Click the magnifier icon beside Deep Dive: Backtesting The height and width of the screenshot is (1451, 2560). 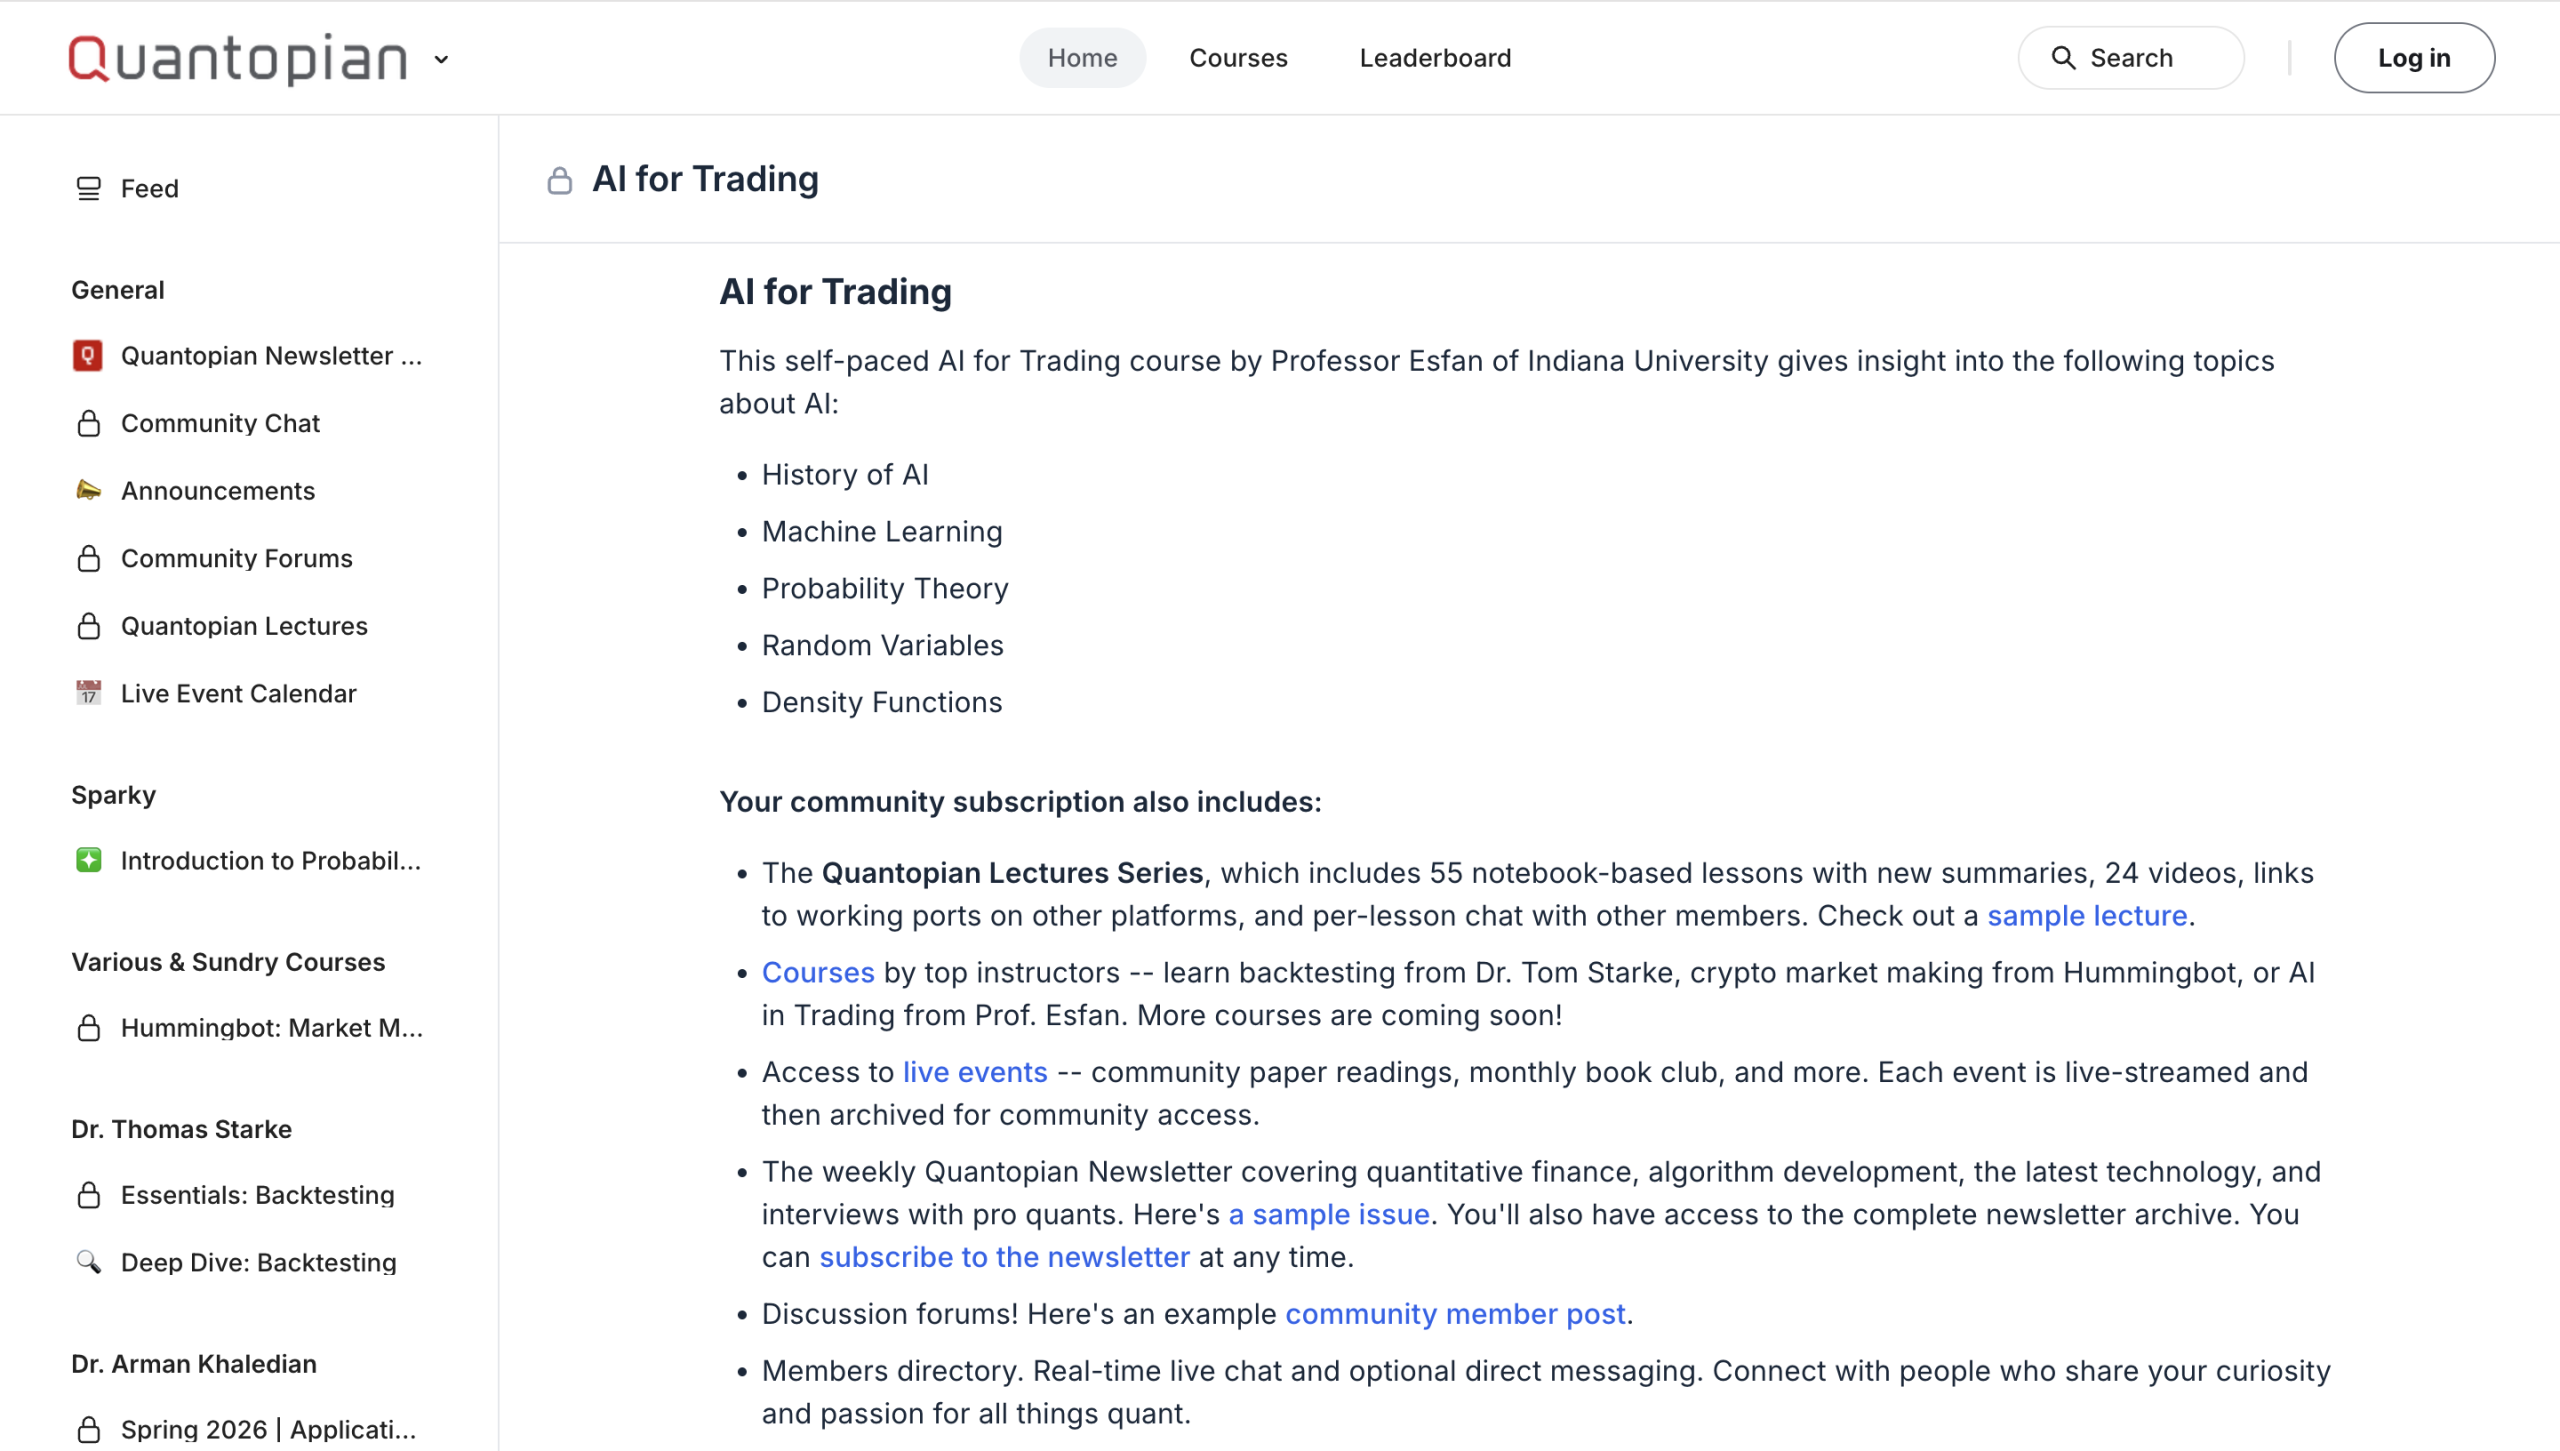(88, 1262)
